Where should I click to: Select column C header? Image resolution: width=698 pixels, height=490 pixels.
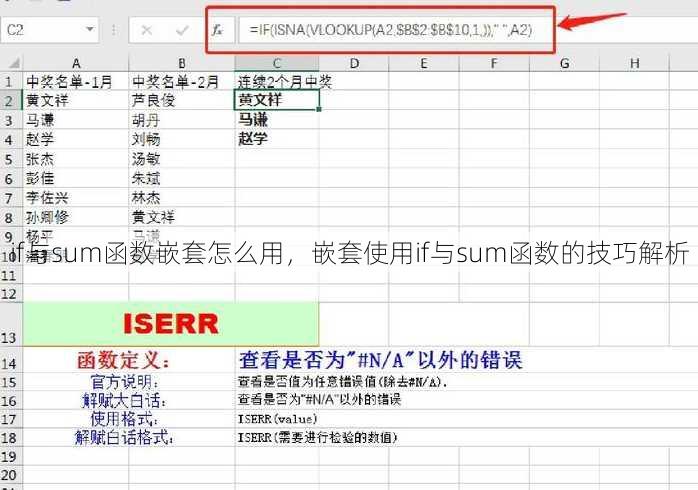point(276,63)
